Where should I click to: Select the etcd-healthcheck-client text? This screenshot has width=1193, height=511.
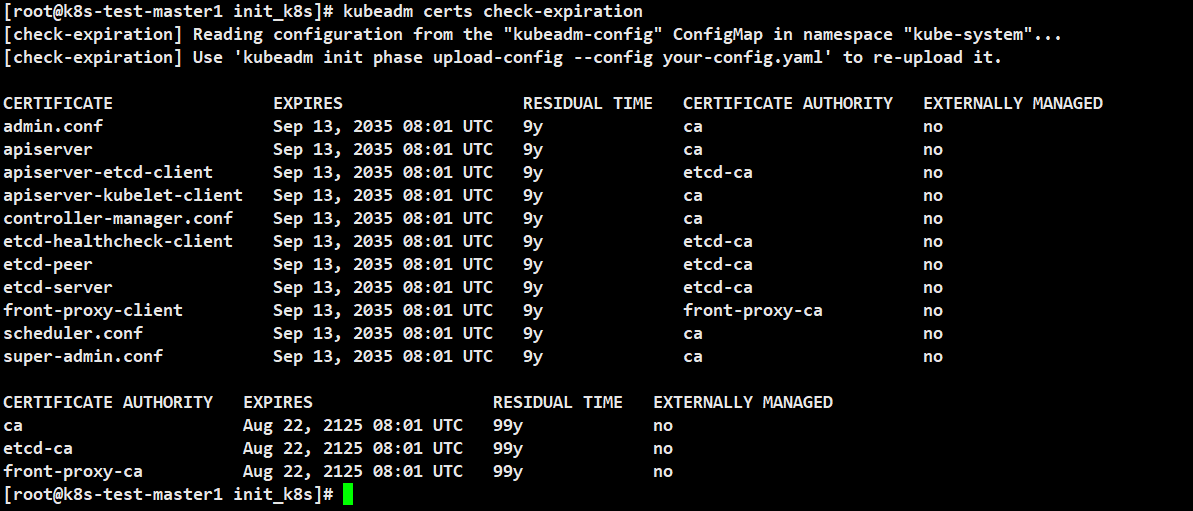pyautogui.click(x=118, y=242)
